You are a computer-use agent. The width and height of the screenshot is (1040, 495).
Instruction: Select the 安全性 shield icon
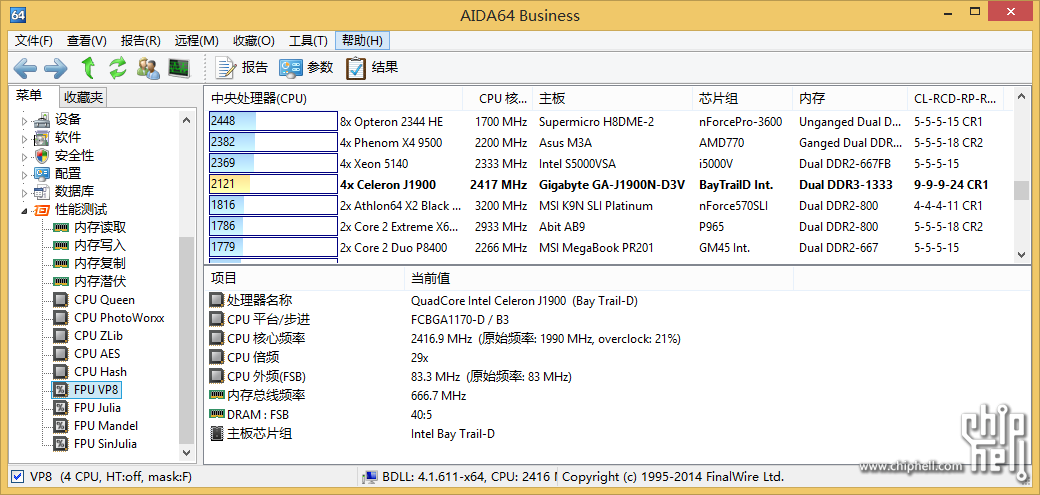[42, 156]
